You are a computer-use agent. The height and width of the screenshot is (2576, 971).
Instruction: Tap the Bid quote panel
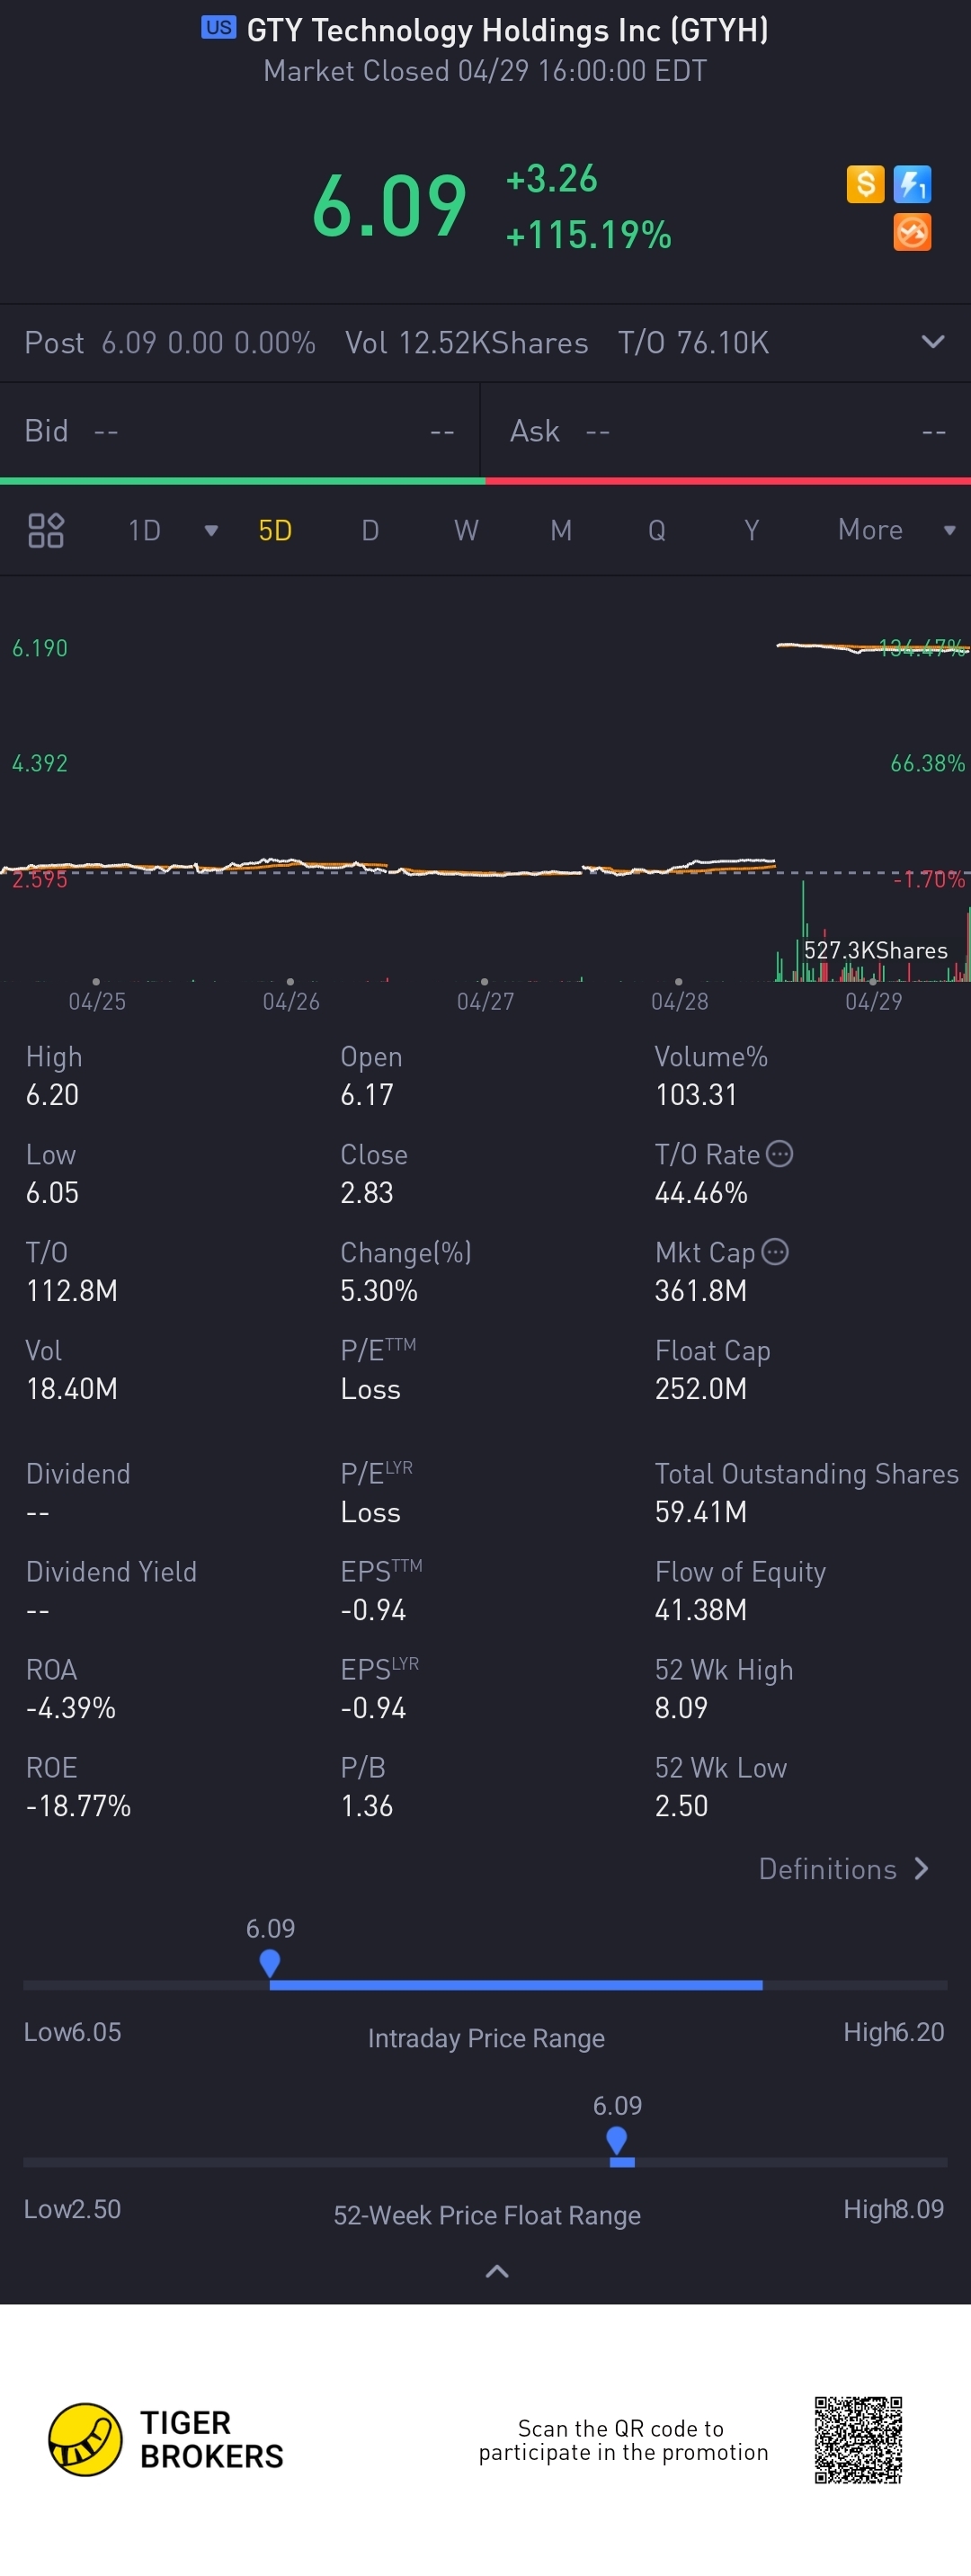coord(240,431)
